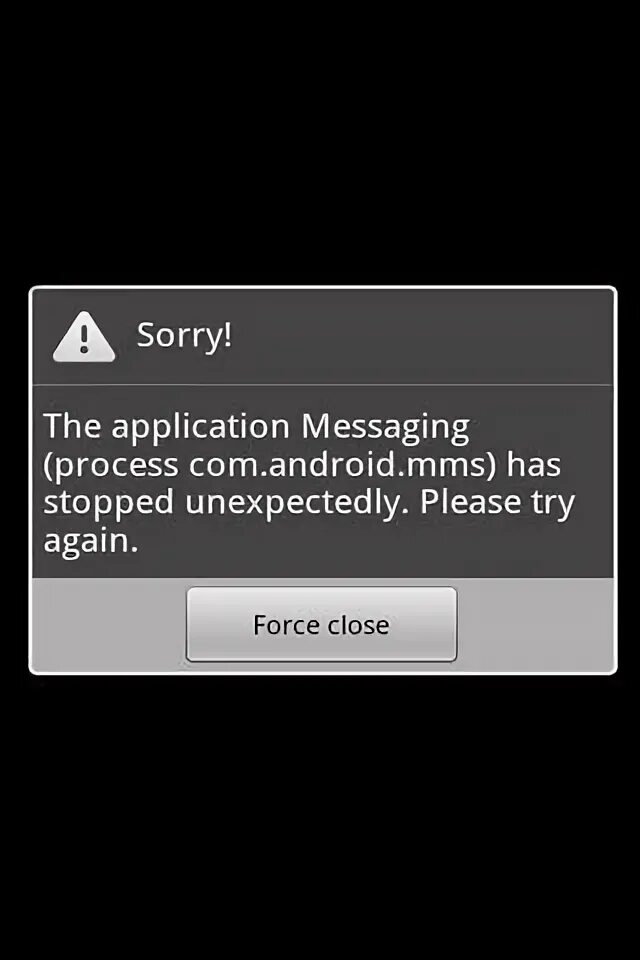Tap "The application" at message start

pos(166,427)
